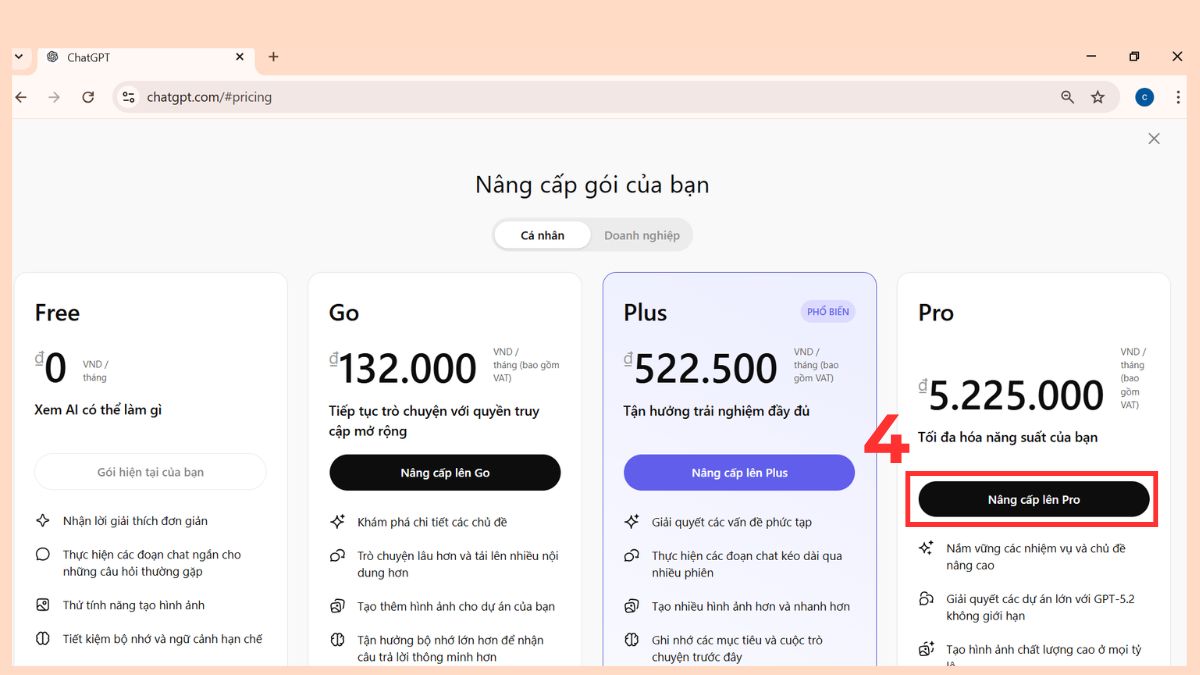
Task: Click Nâng cấp lên Plus button
Action: point(739,472)
